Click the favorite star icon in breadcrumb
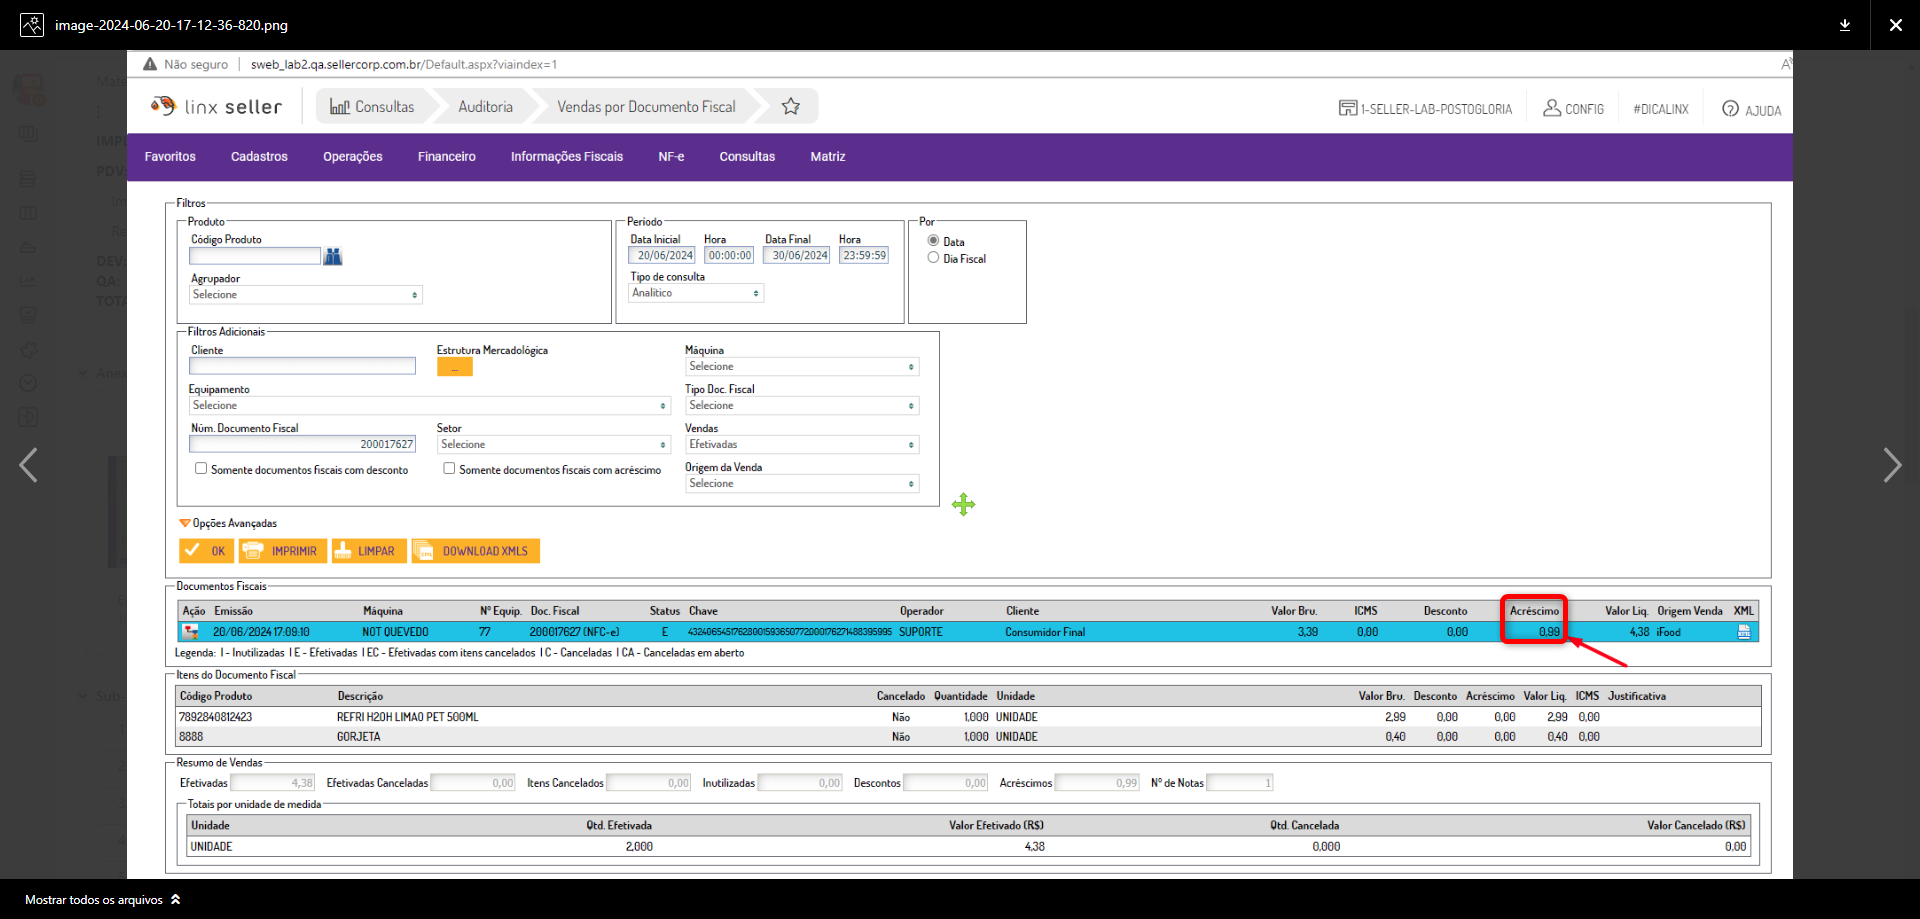 click(791, 106)
